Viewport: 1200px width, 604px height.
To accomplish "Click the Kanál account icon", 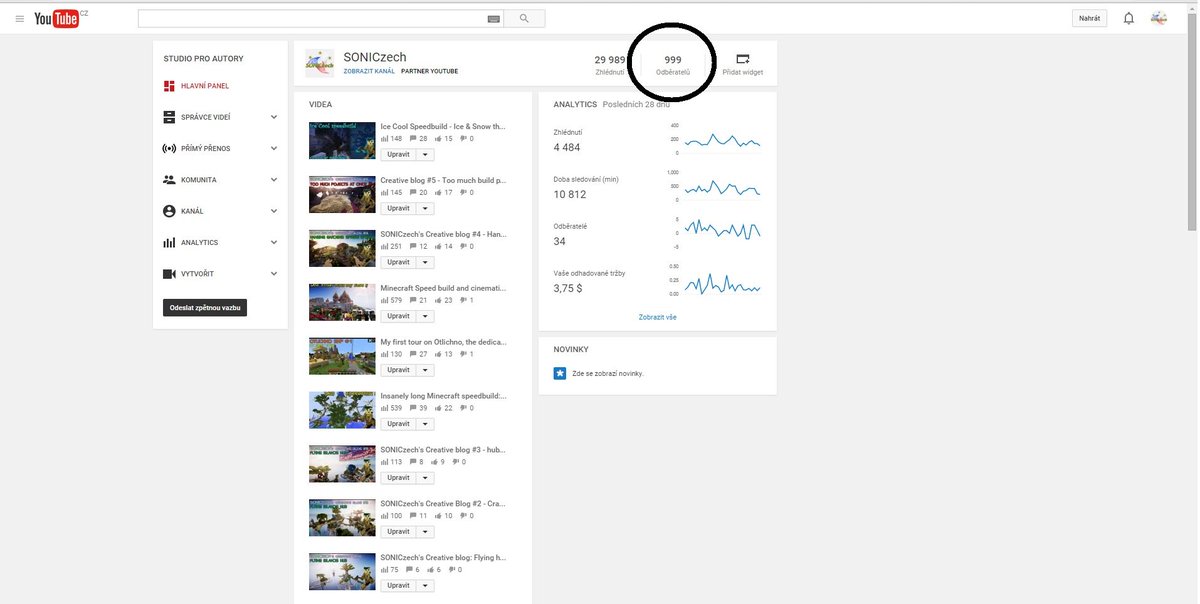I will [169, 211].
